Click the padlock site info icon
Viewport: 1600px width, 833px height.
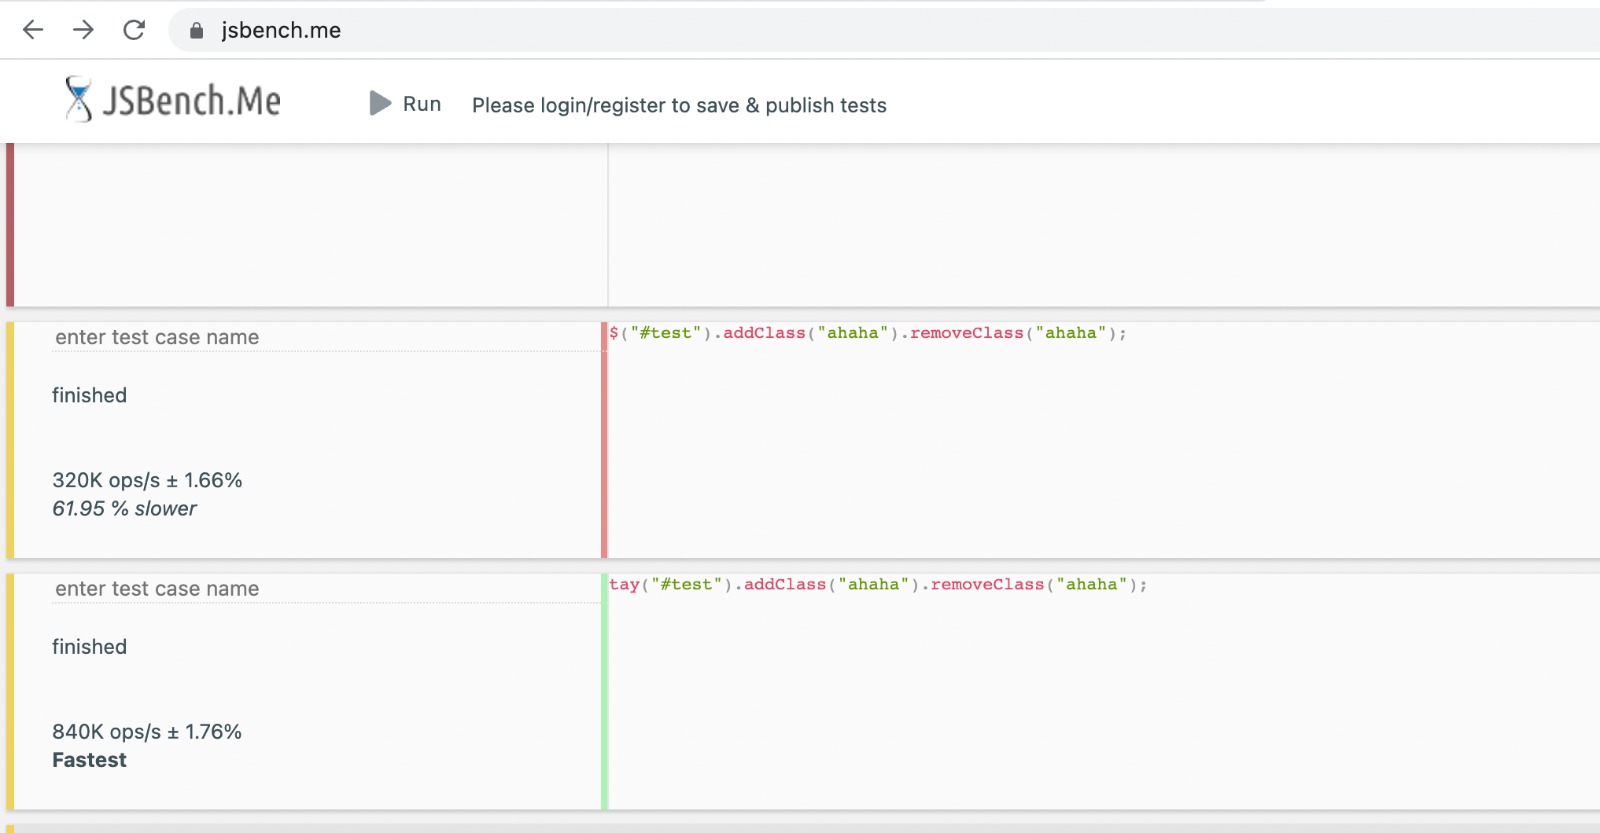(x=197, y=31)
